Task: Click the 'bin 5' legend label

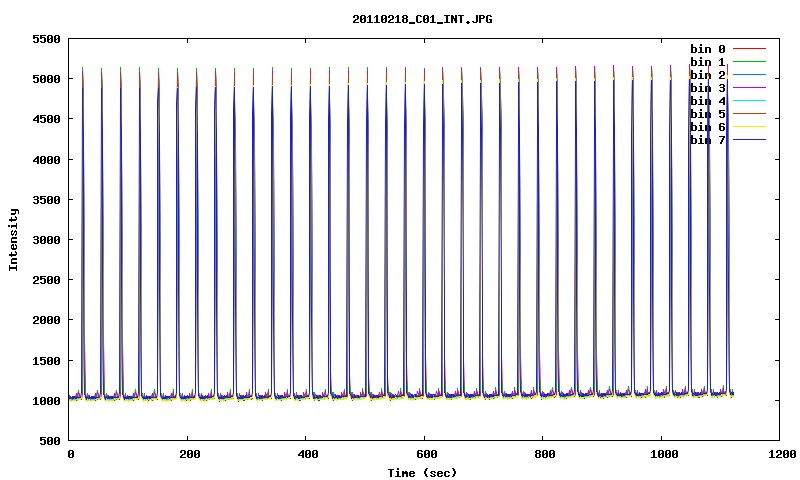Action: pyautogui.click(x=708, y=114)
